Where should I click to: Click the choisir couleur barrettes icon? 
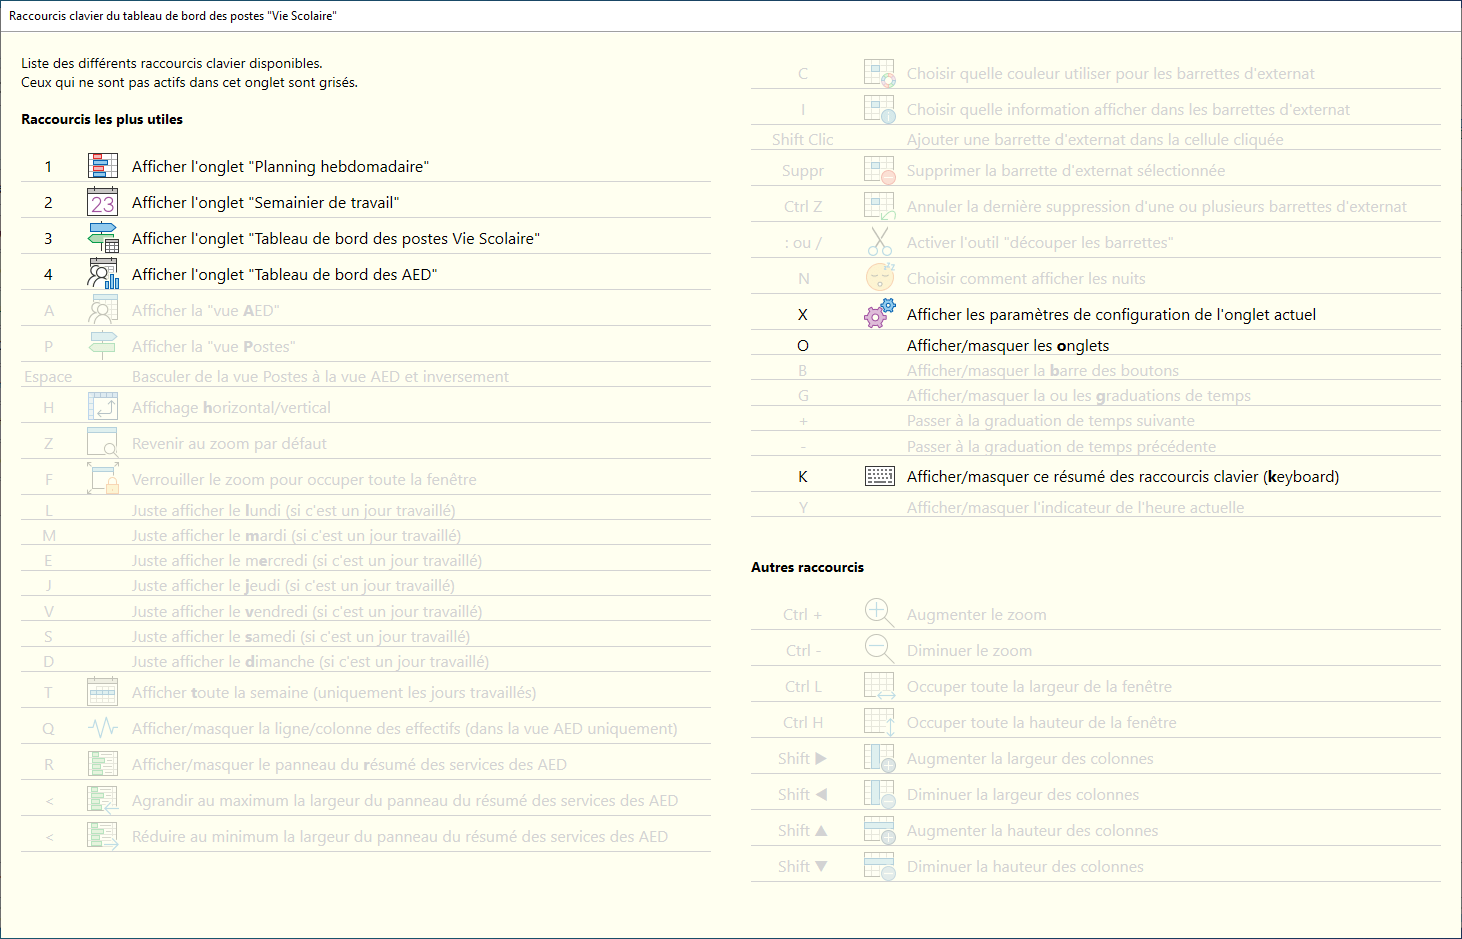(x=879, y=73)
